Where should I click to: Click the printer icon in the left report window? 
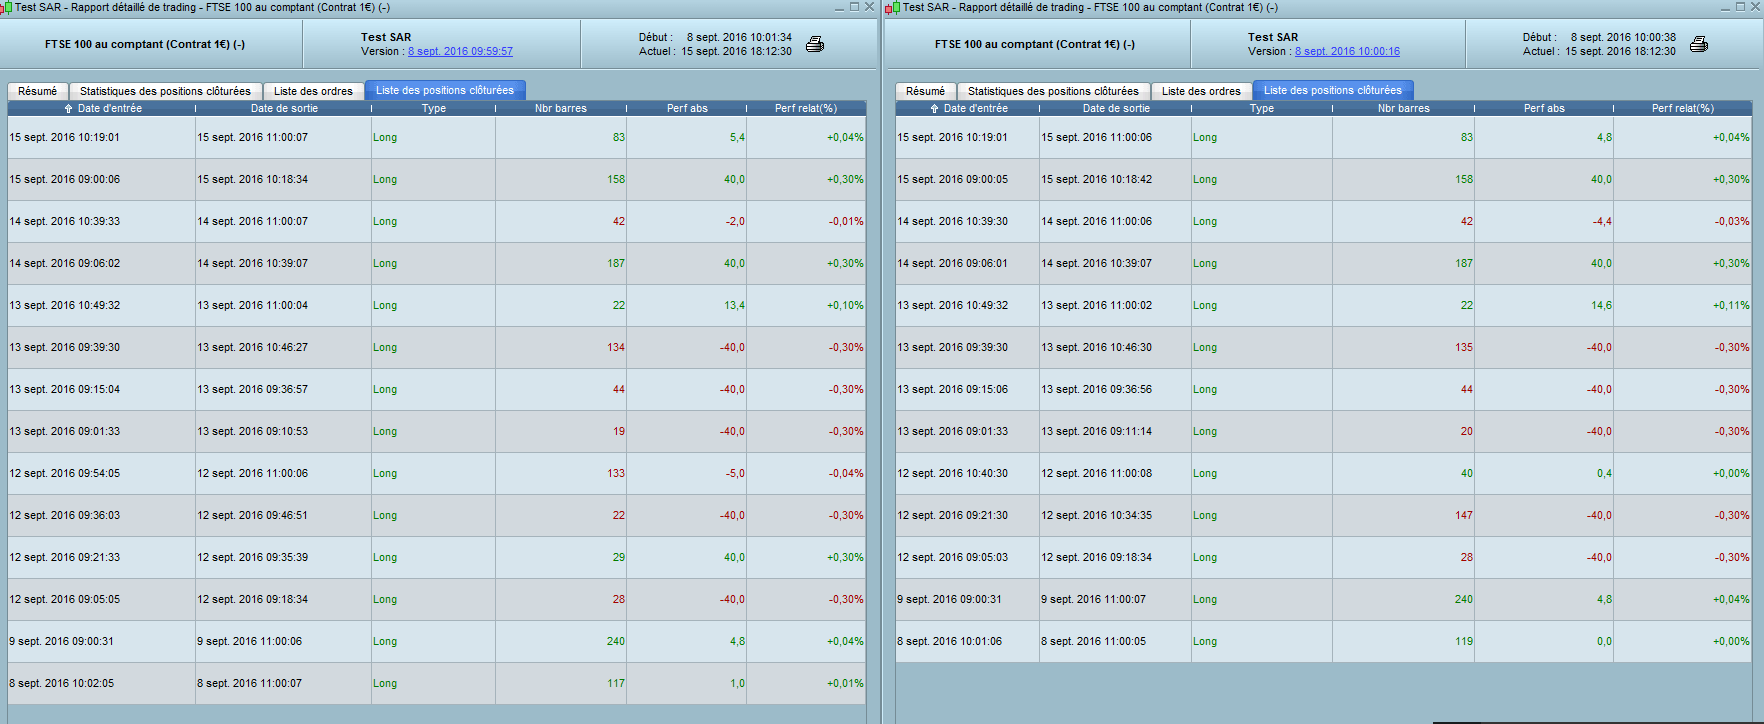pyautogui.click(x=815, y=44)
